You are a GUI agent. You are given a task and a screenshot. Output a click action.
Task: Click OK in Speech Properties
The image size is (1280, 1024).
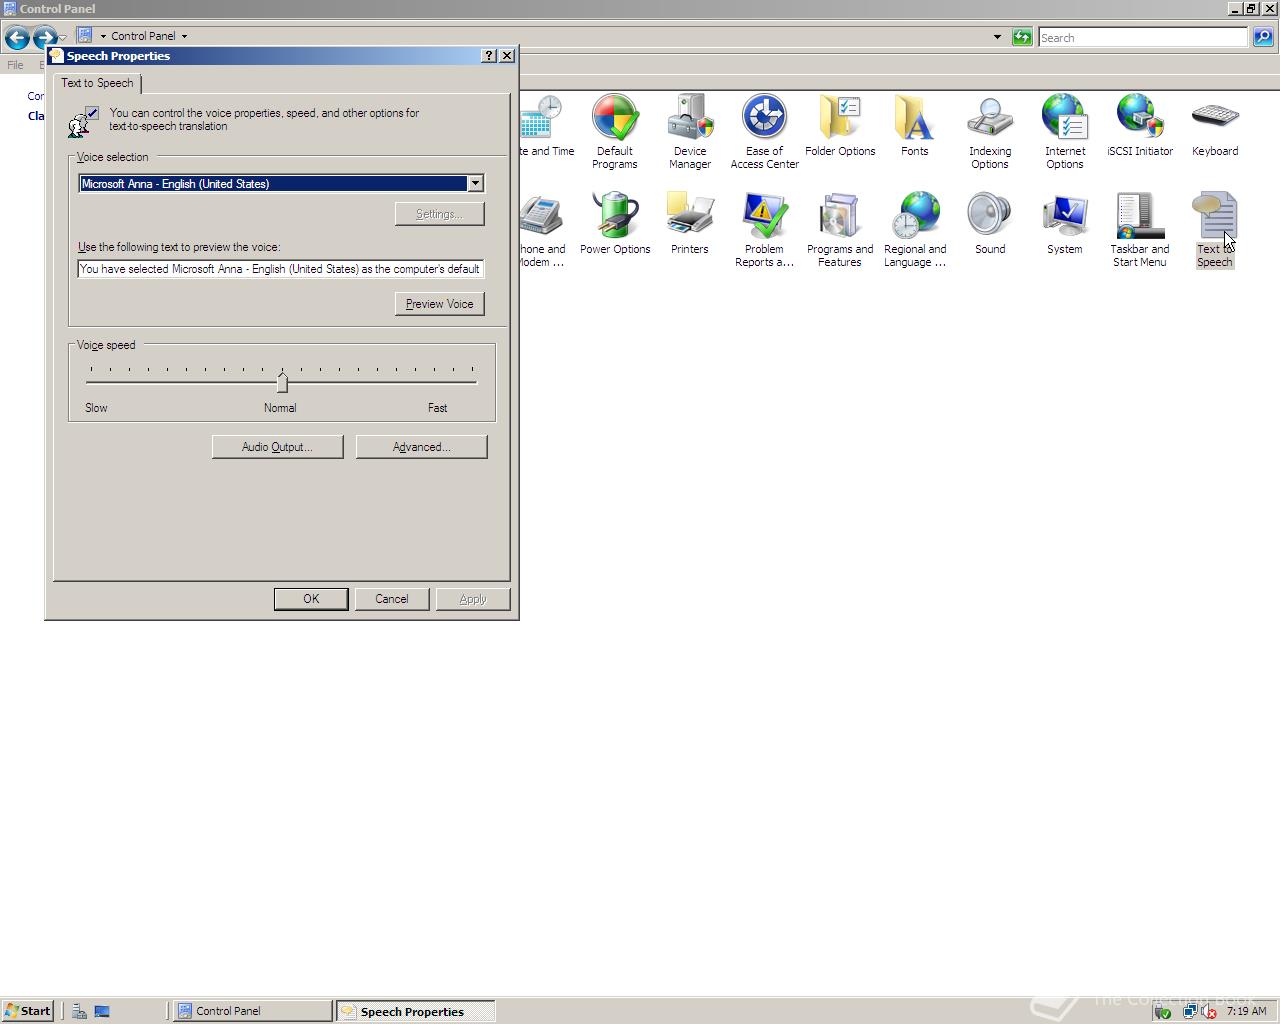coord(311,599)
